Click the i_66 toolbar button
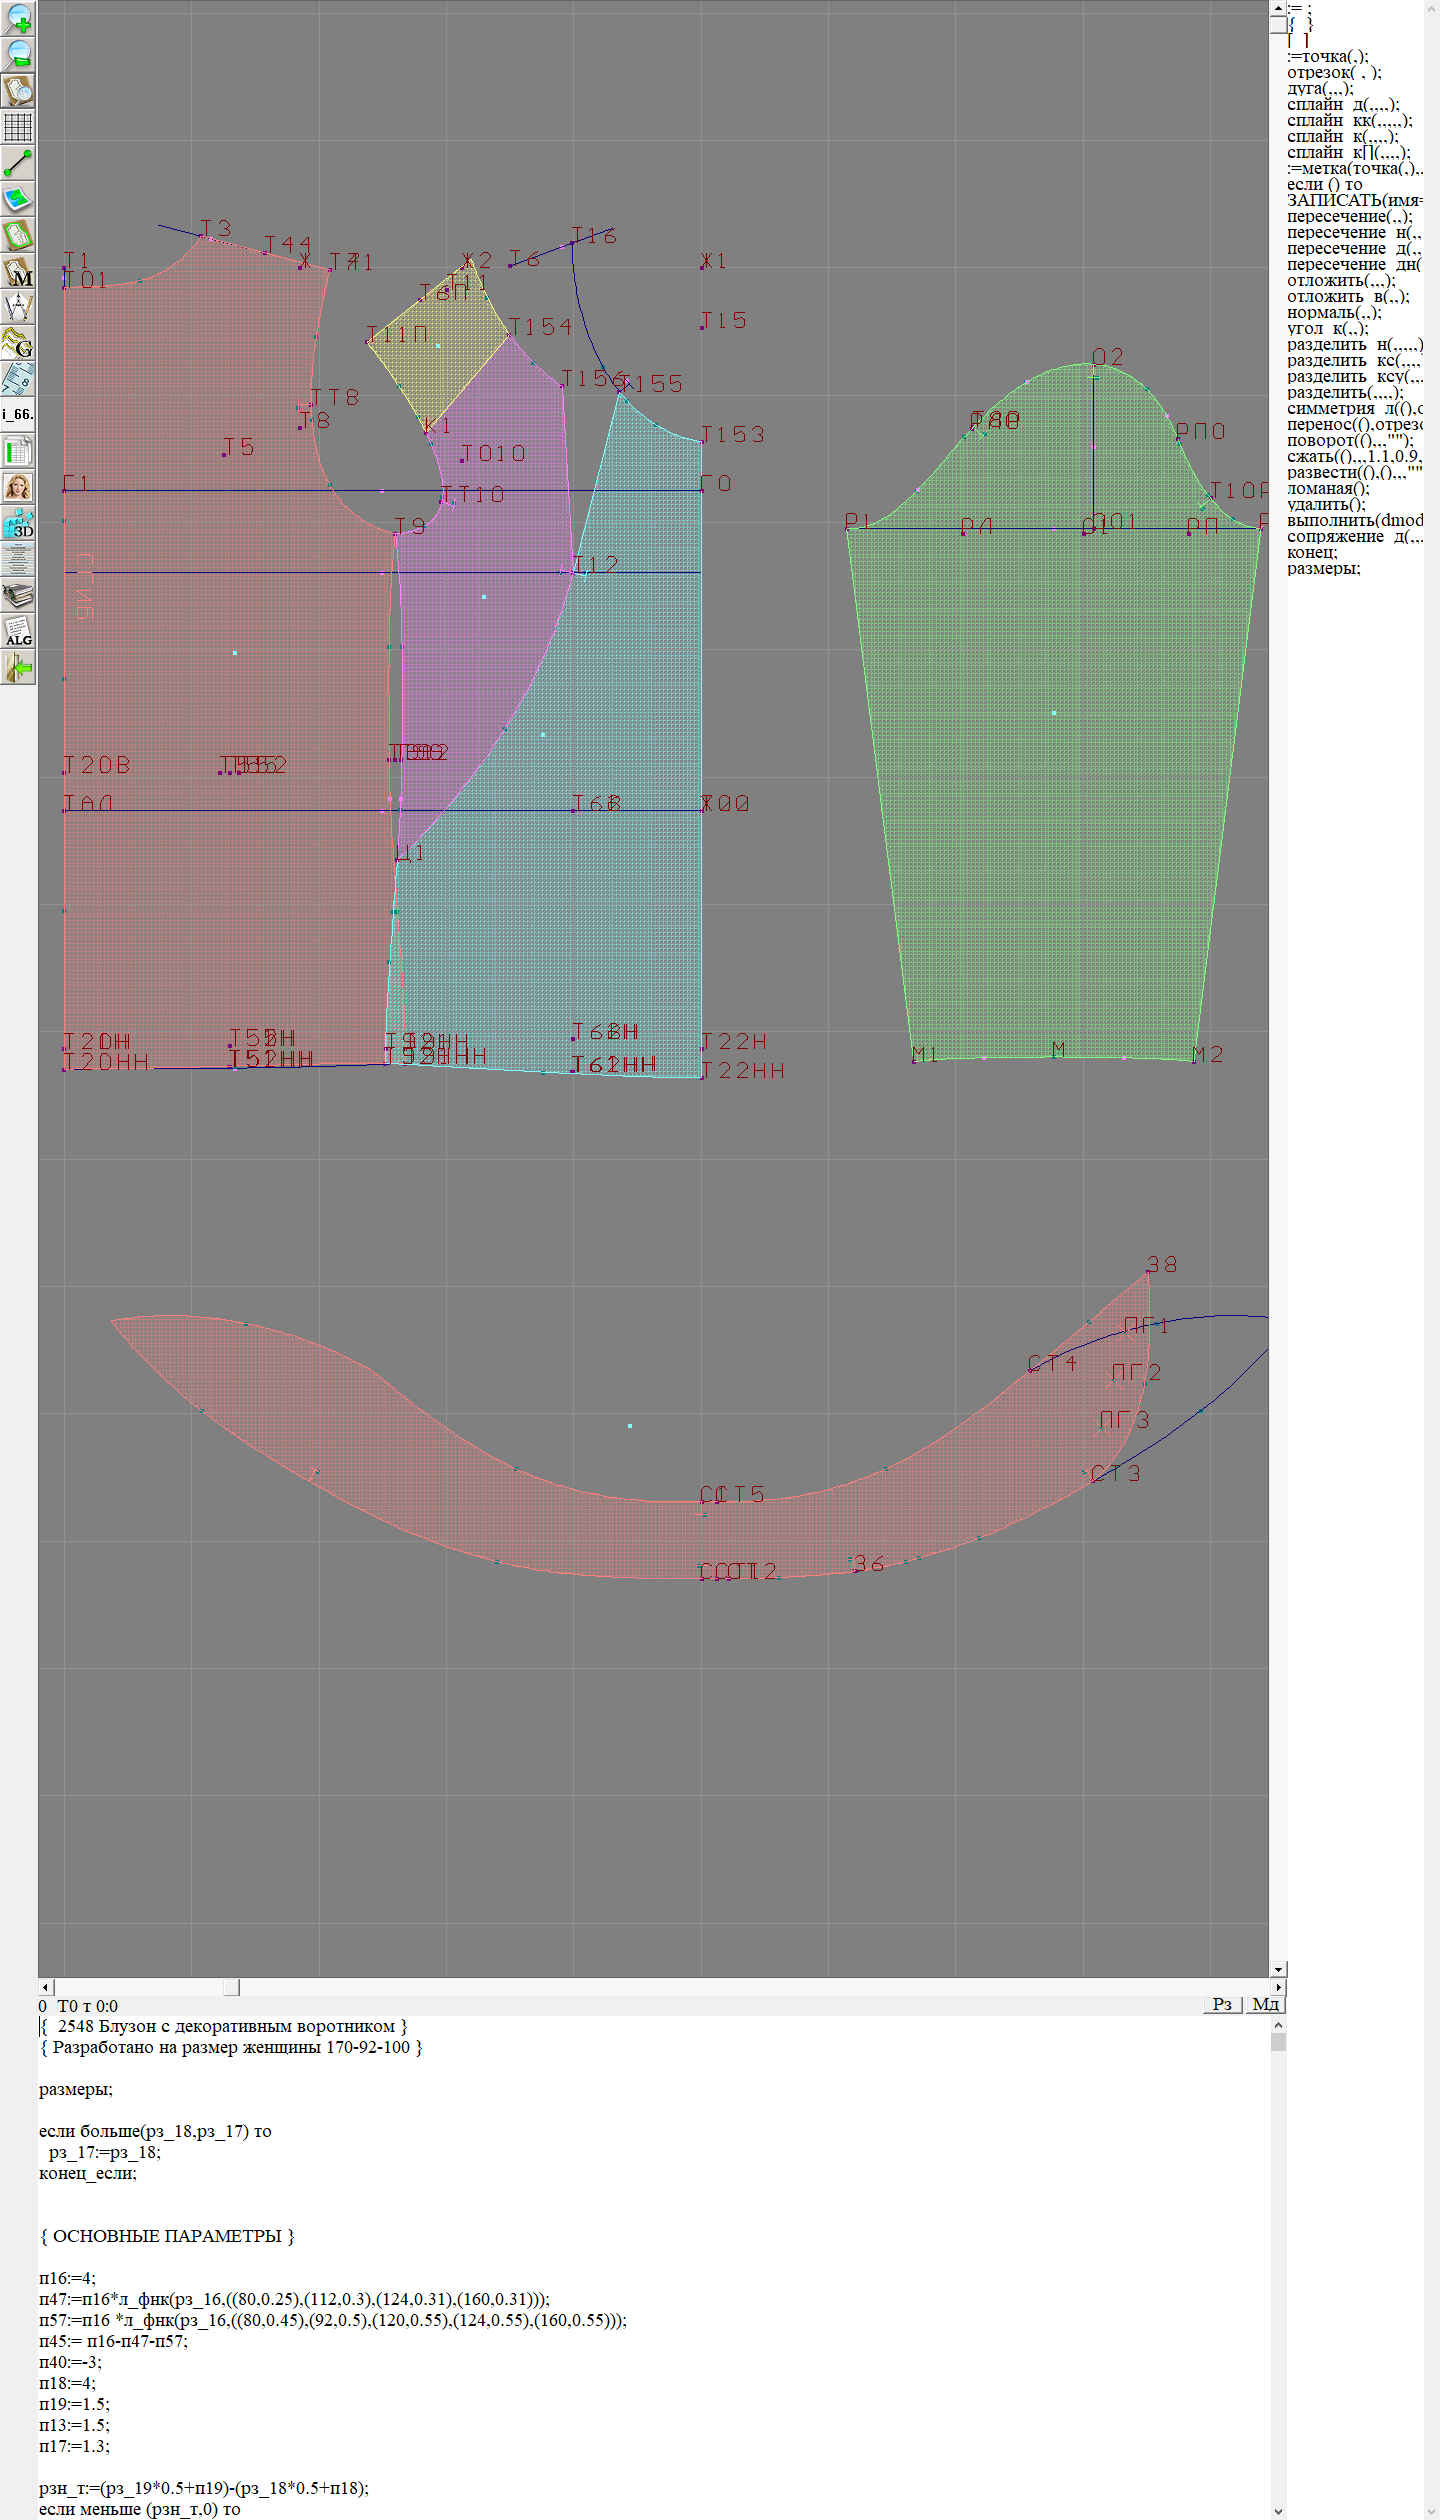The height and width of the screenshot is (2520, 1440). point(18,414)
